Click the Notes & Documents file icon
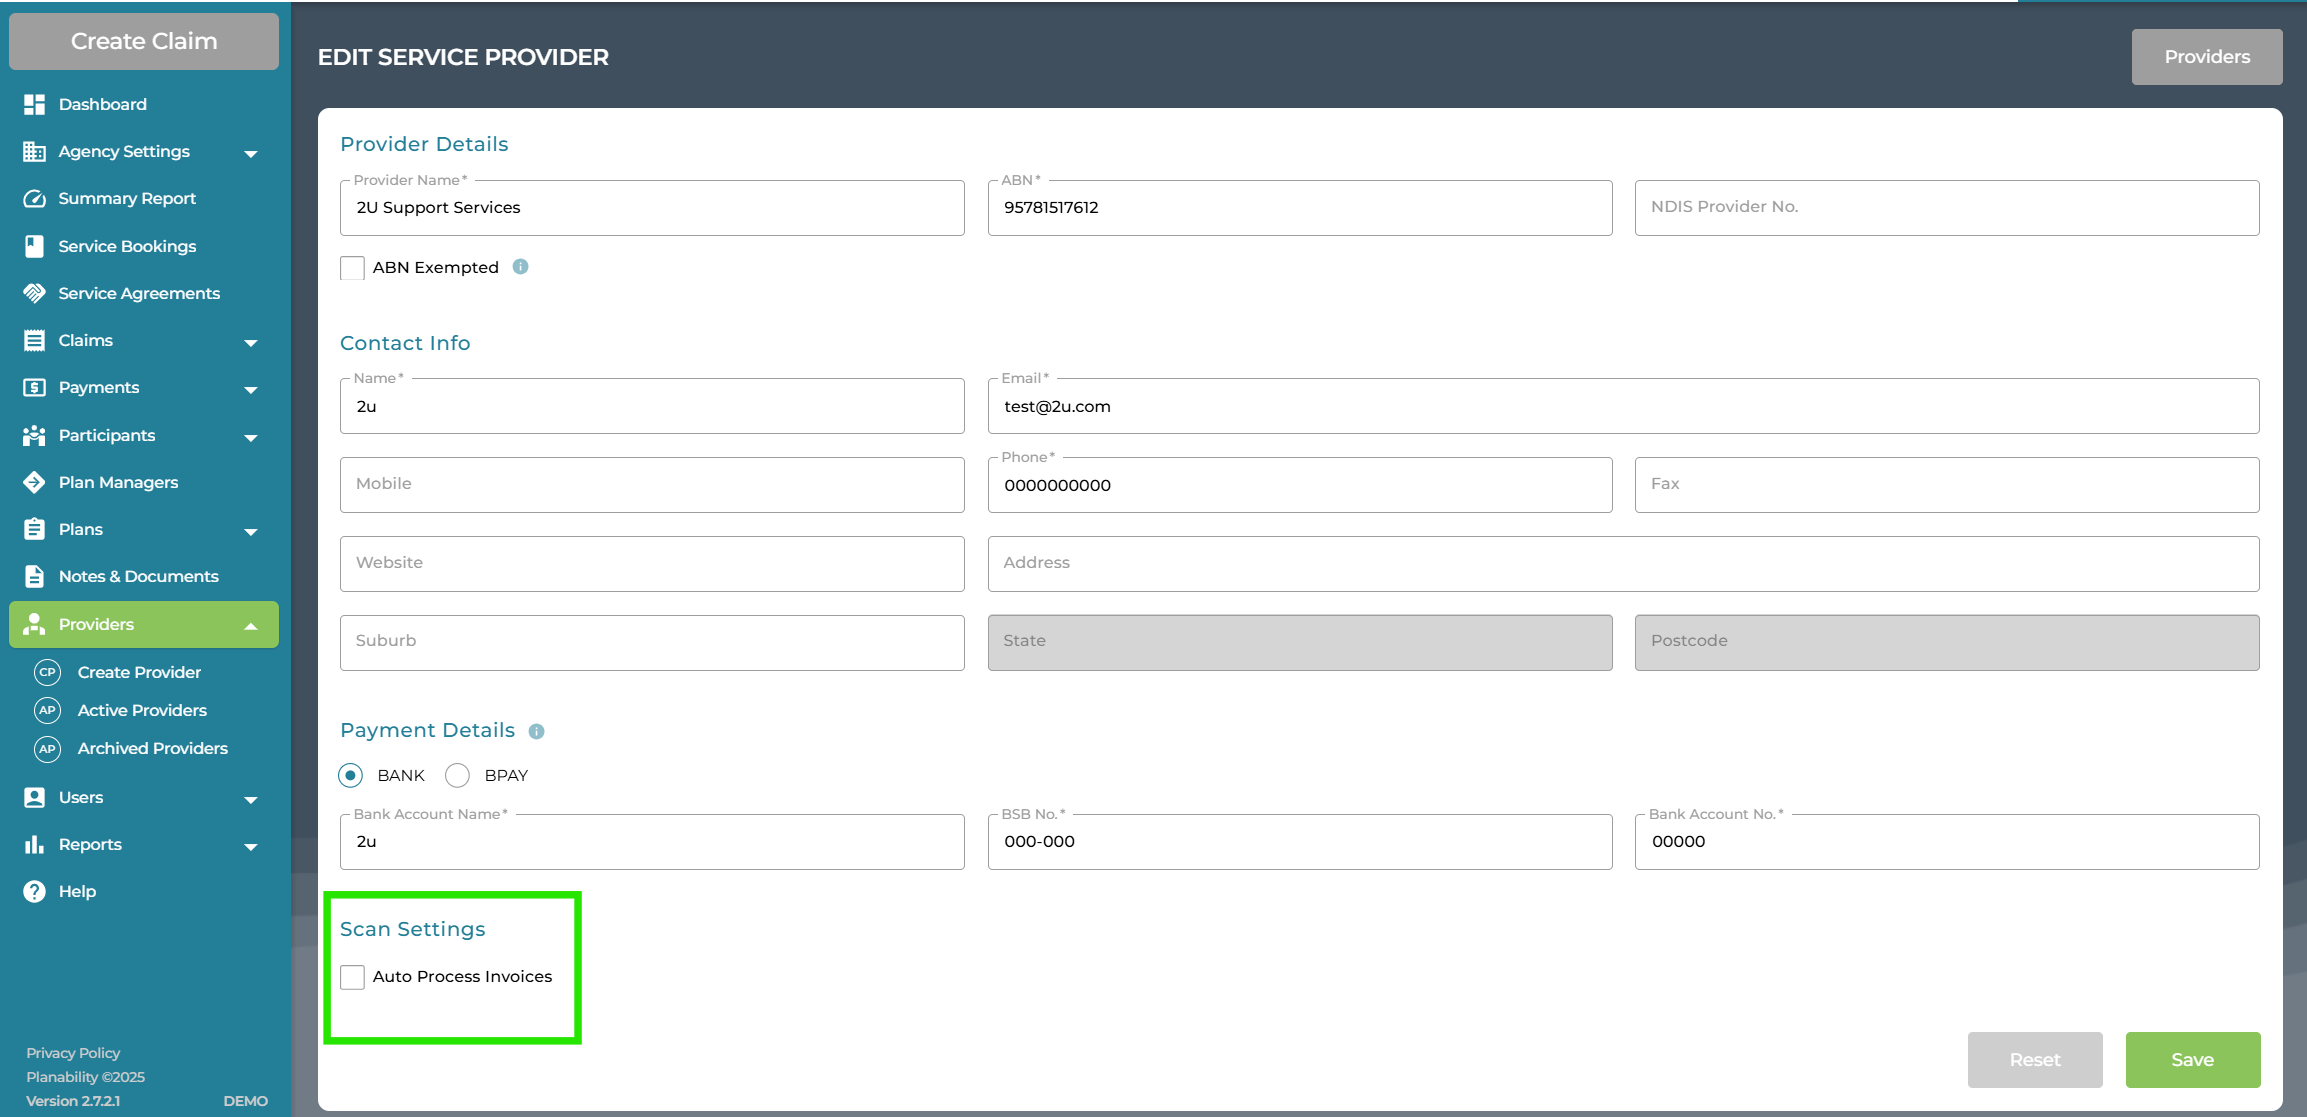 (x=34, y=576)
